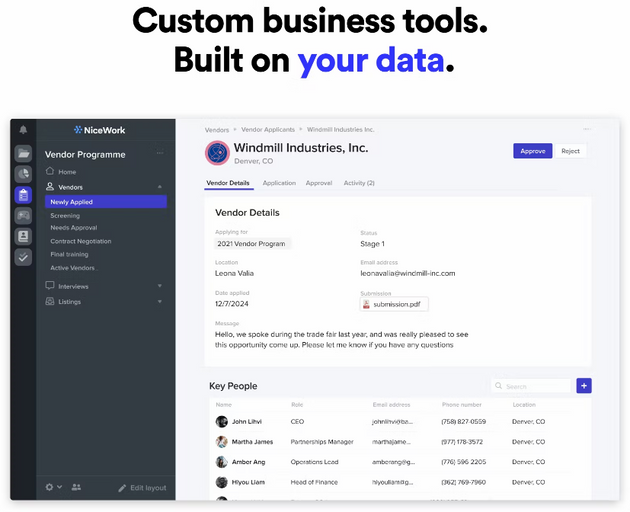Switch to the Application tab
Viewport: 630px width, 512px height.
click(x=279, y=183)
